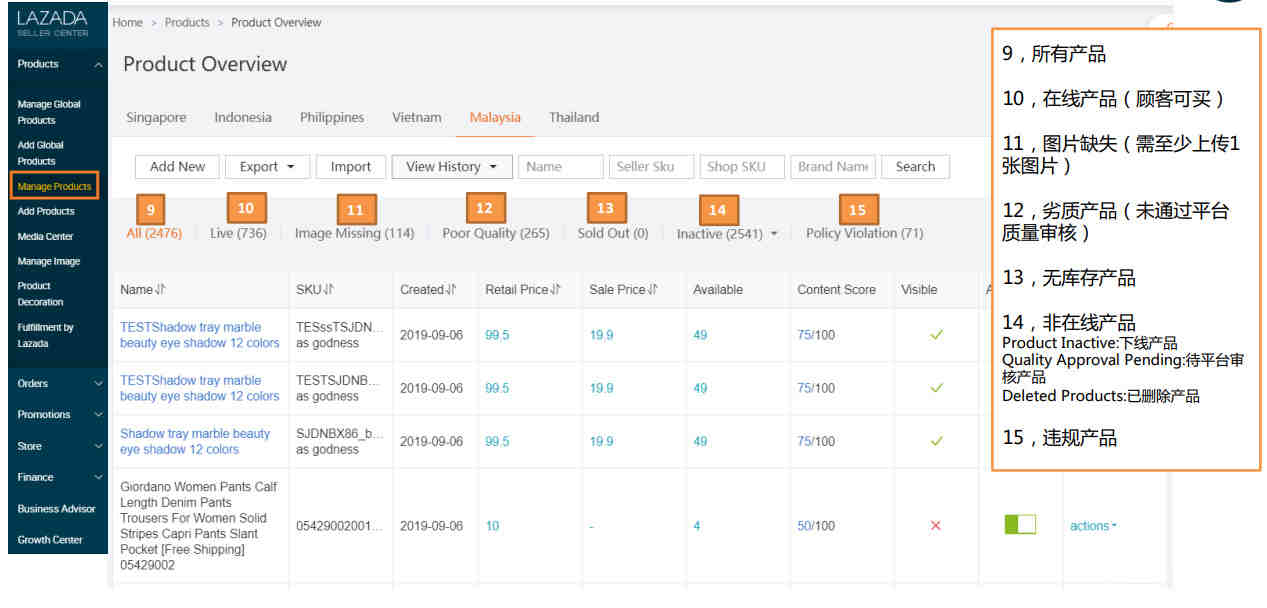Sort by Retail Price sort icon

click(x=556, y=290)
